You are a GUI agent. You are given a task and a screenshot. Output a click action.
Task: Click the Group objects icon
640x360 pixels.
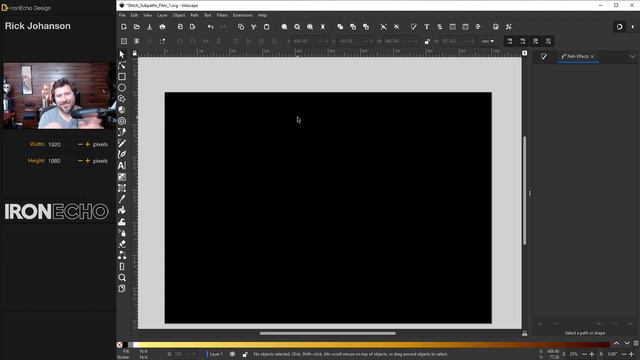384,27
